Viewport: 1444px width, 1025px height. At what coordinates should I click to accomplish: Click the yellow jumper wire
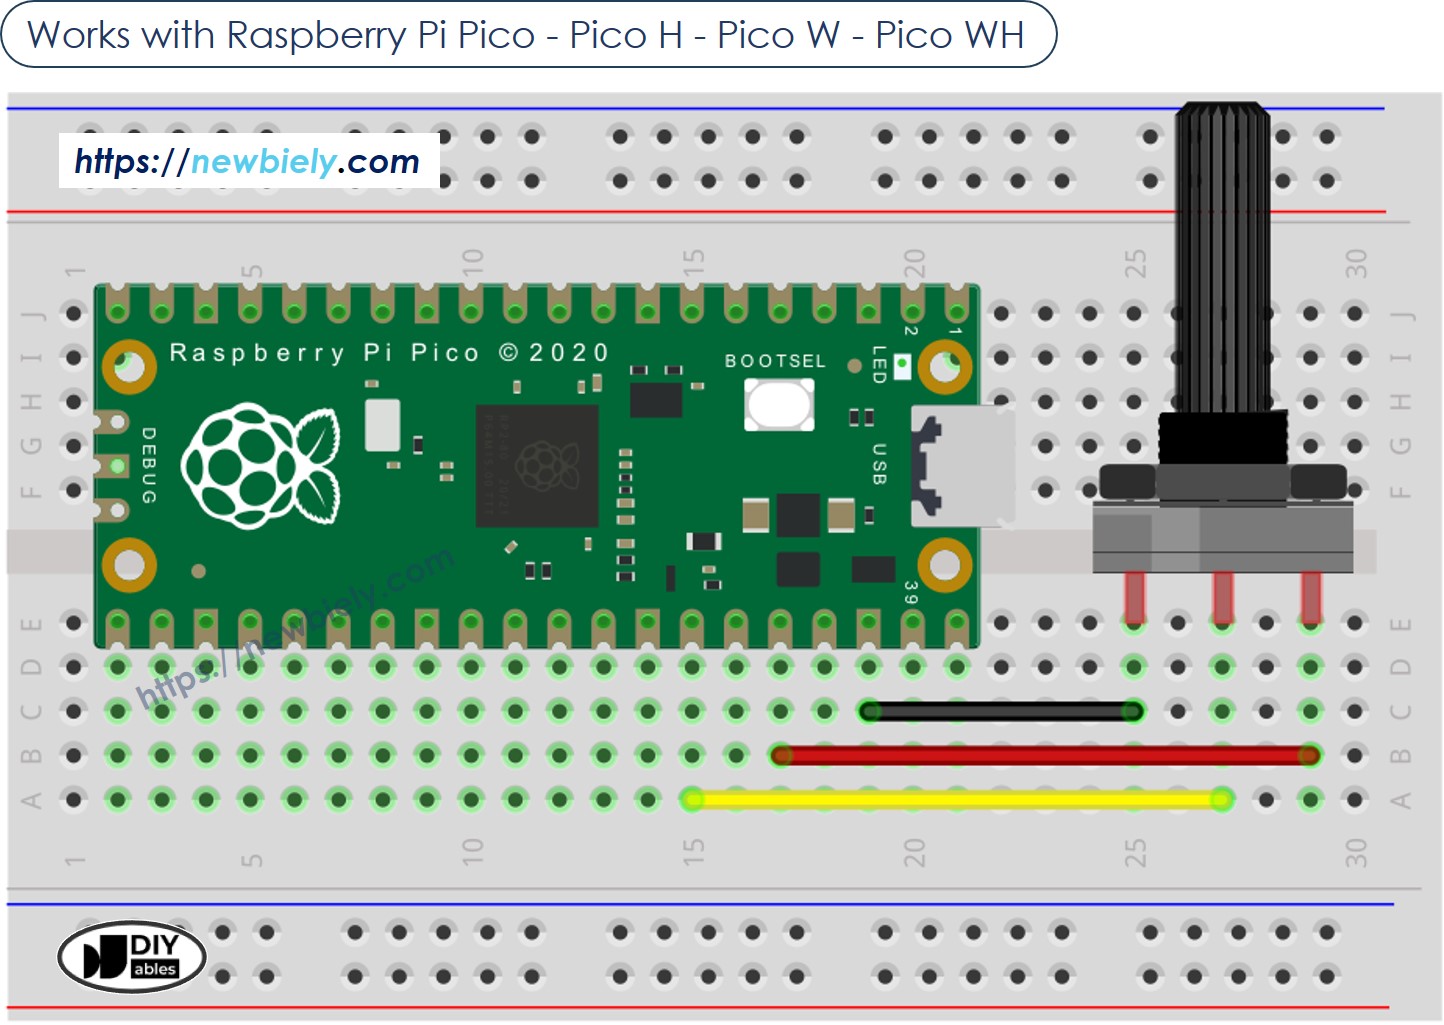pos(957,799)
